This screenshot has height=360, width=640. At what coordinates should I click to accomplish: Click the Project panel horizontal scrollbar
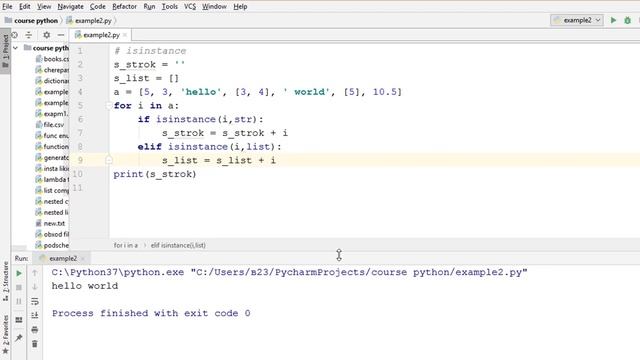[19, 248]
